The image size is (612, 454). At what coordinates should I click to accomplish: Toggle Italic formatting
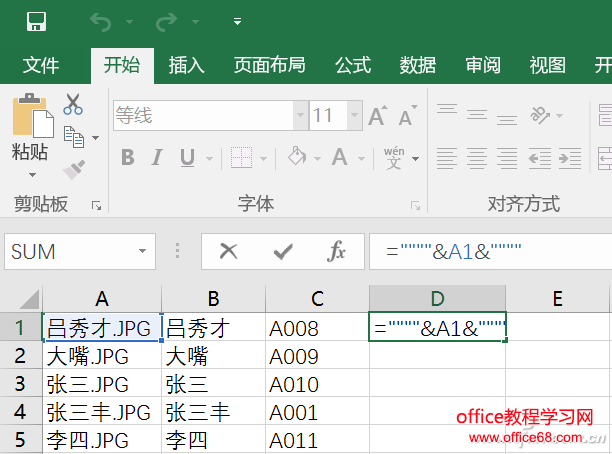(x=157, y=158)
